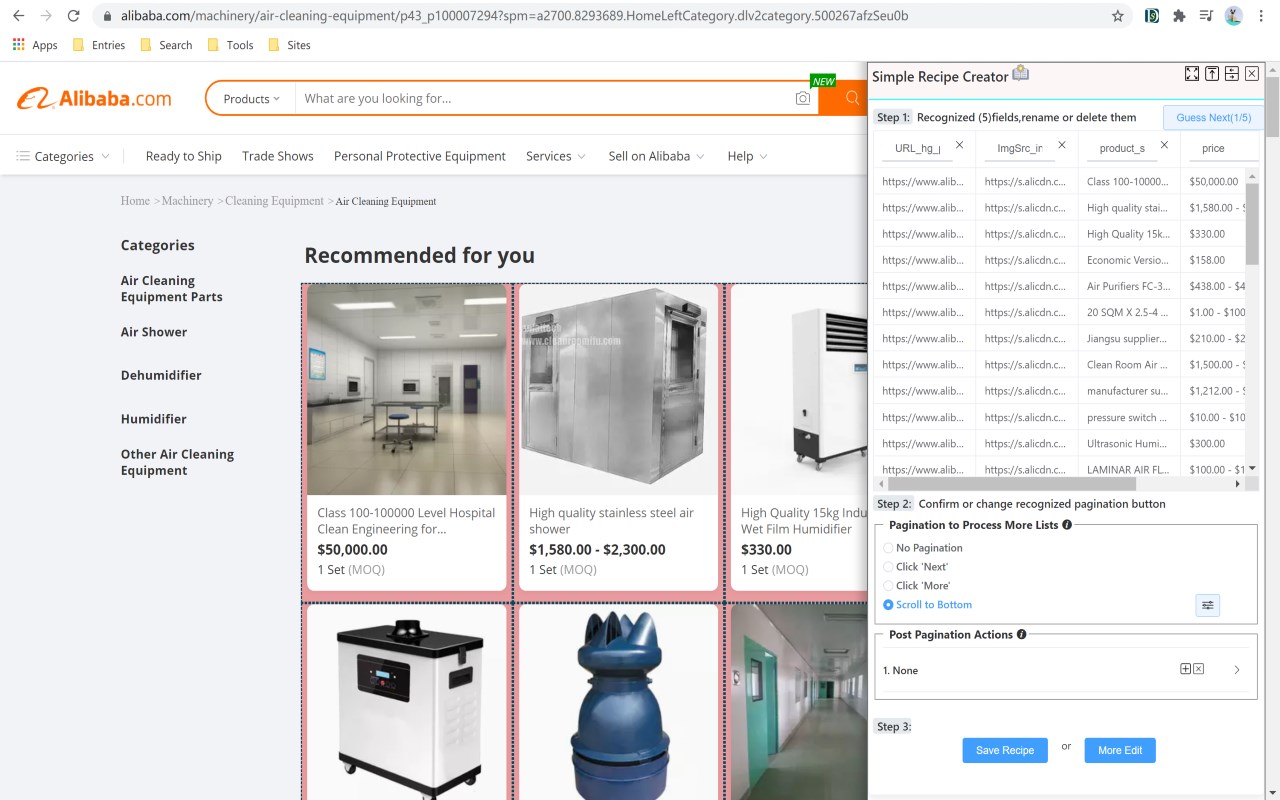Delete the URL_hg field column
Screen dimensions: 1280x800
[x=960, y=145]
